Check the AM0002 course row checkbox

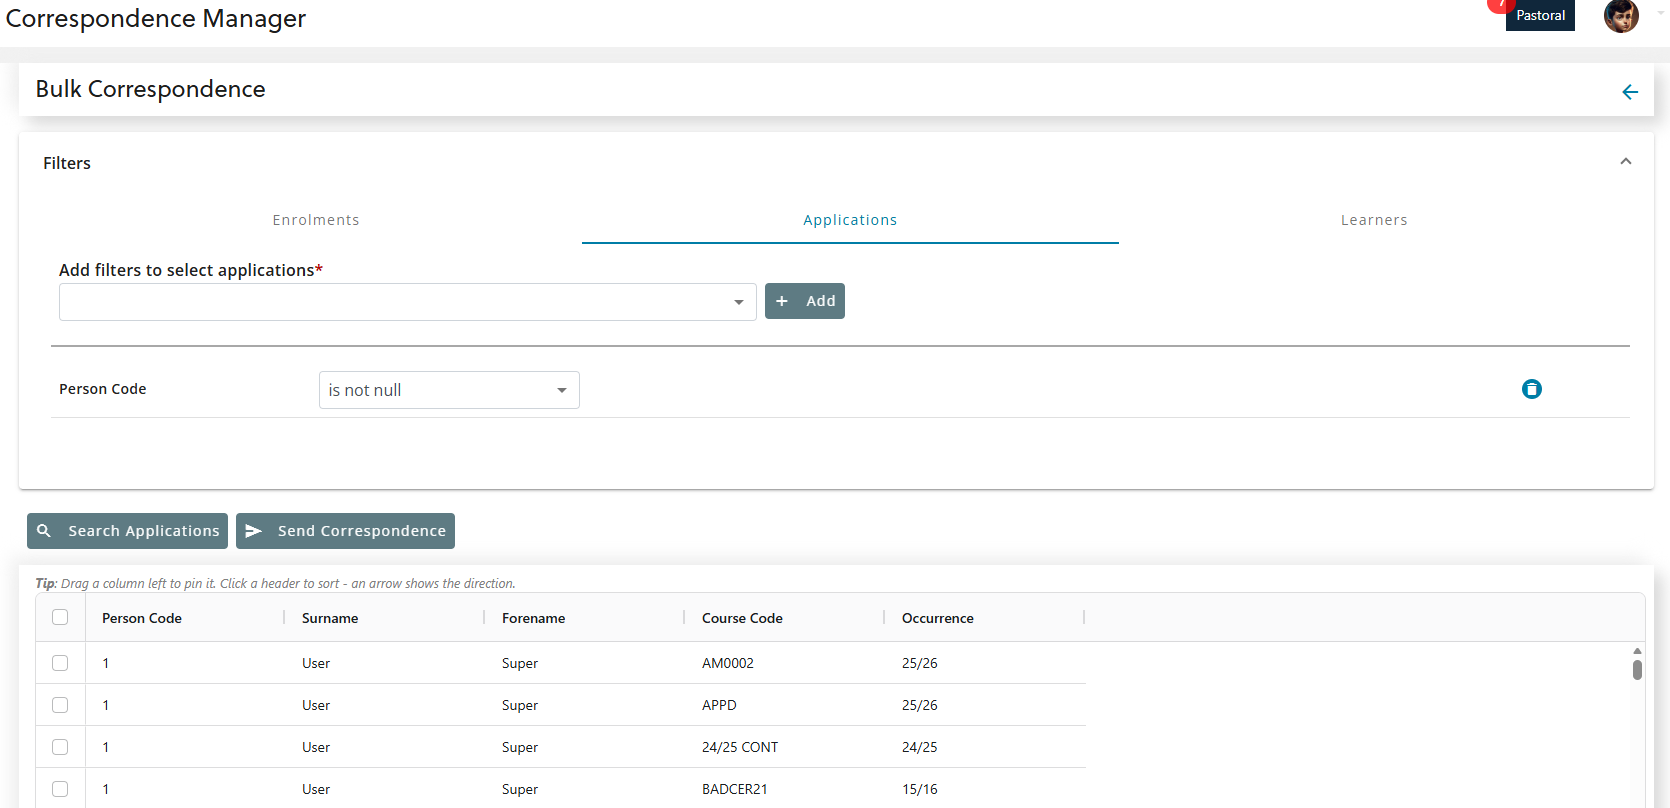[x=60, y=663]
